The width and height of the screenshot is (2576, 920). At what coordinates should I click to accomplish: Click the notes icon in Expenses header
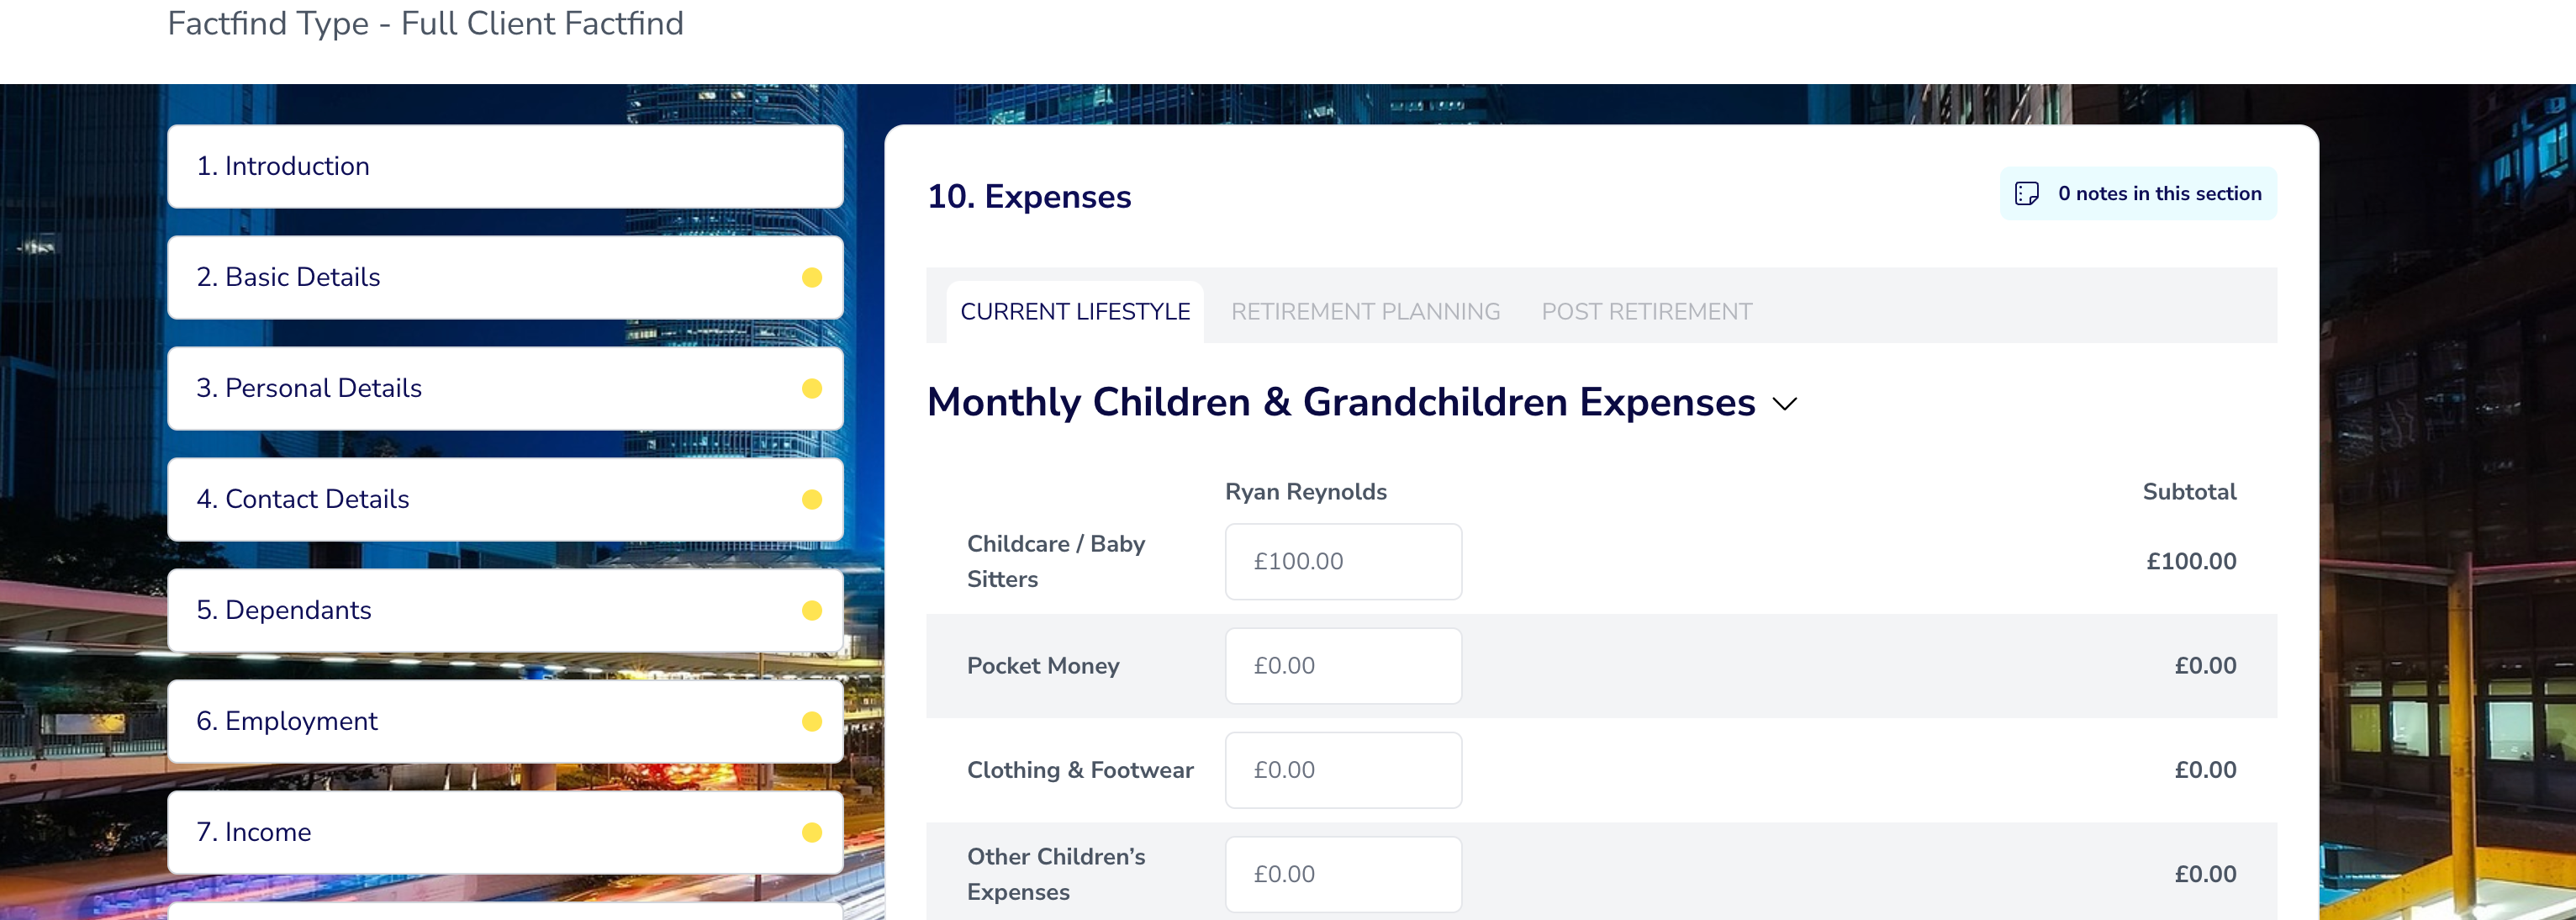point(2027,194)
